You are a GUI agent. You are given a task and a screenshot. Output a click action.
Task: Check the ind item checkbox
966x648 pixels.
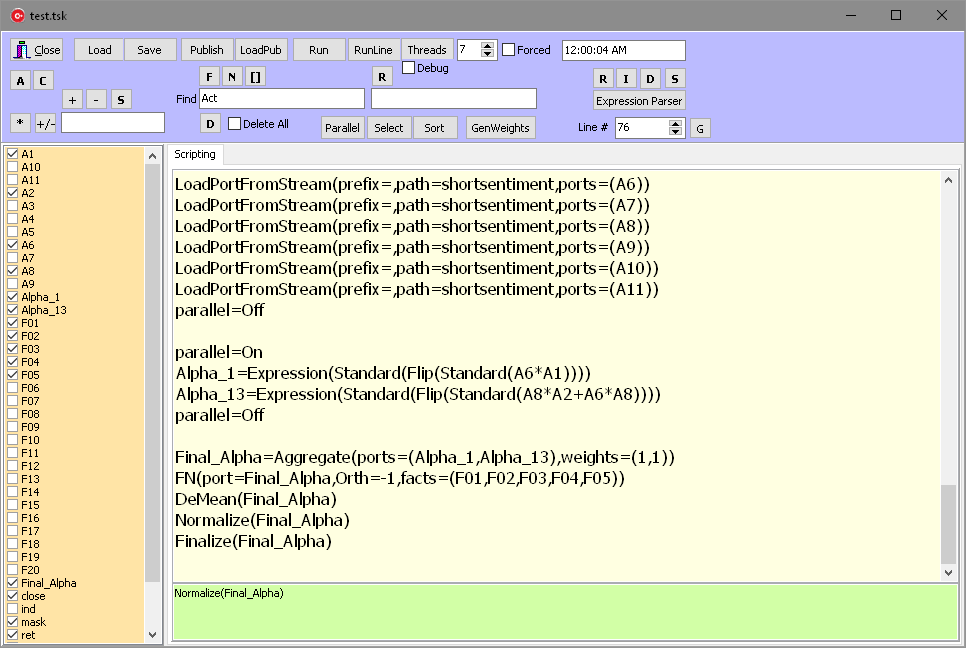tap(12, 609)
